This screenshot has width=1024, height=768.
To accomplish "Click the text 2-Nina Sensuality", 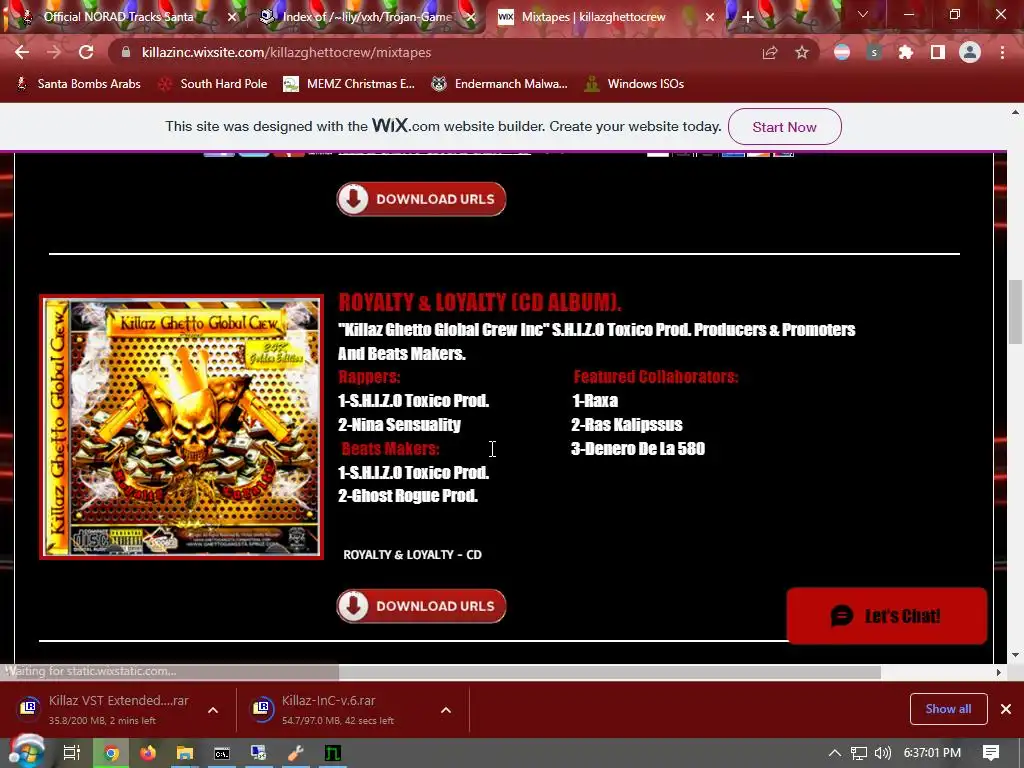I will click(x=399, y=424).
